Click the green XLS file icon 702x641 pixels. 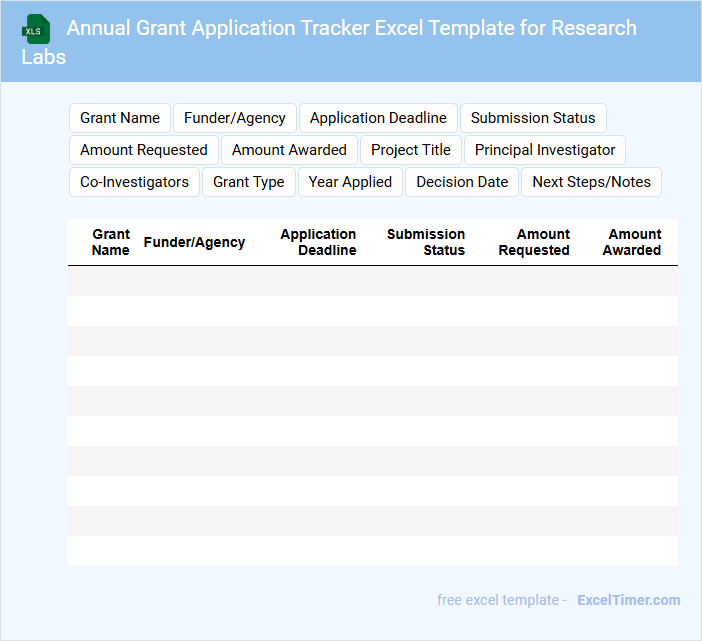pyautogui.click(x=36, y=29)
